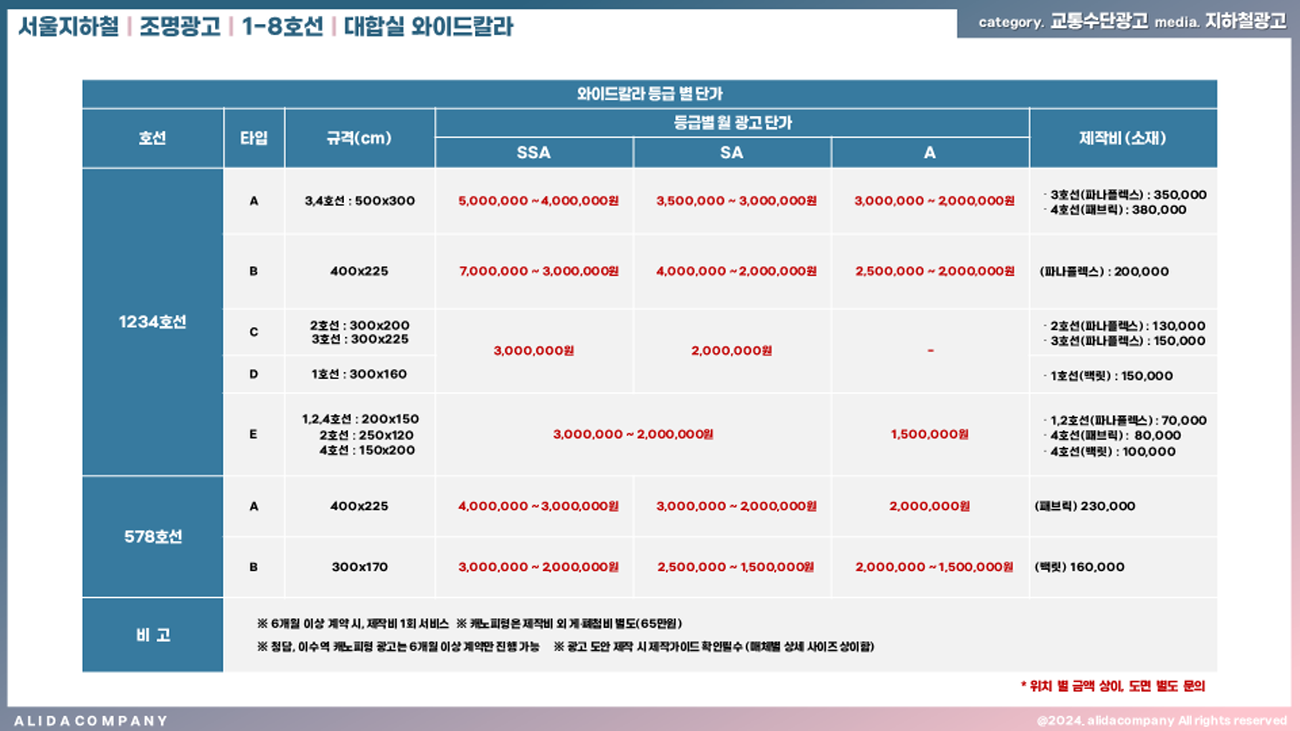Select the 규격(cm) column header

(359, 138)
